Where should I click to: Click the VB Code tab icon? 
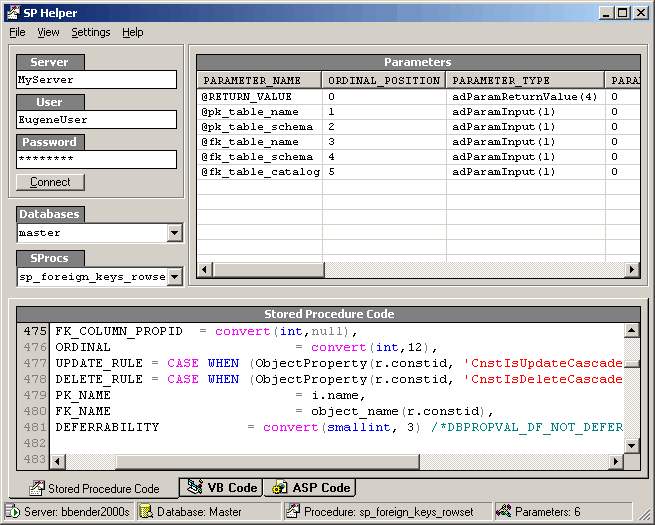point(193,488)
